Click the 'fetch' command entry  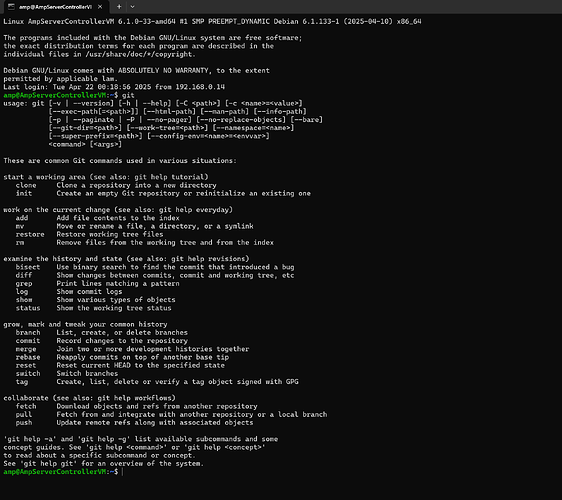(x=26, y=406)
